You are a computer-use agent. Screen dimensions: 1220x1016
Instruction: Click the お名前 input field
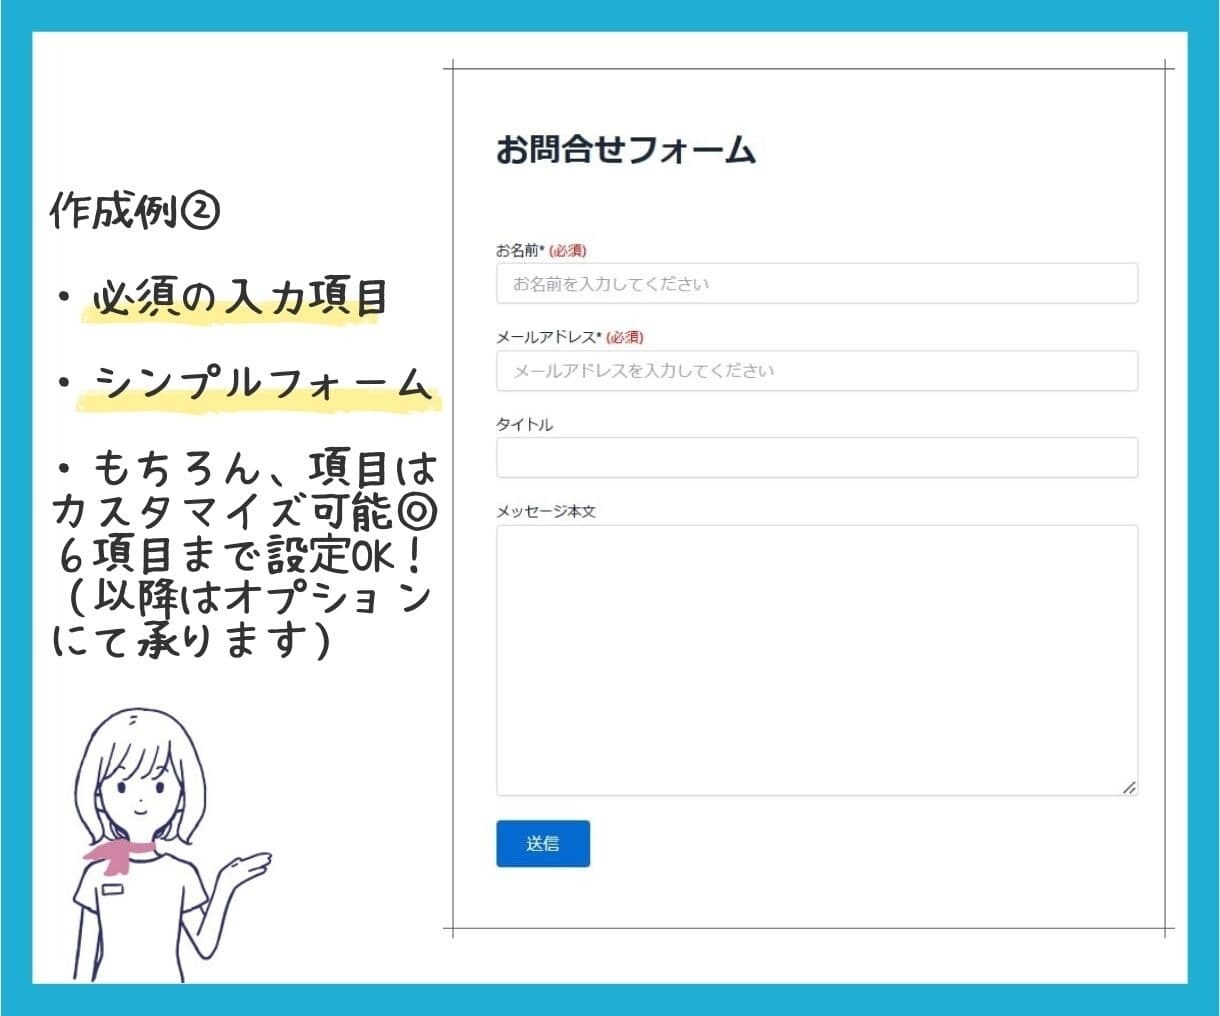(817, 283)
